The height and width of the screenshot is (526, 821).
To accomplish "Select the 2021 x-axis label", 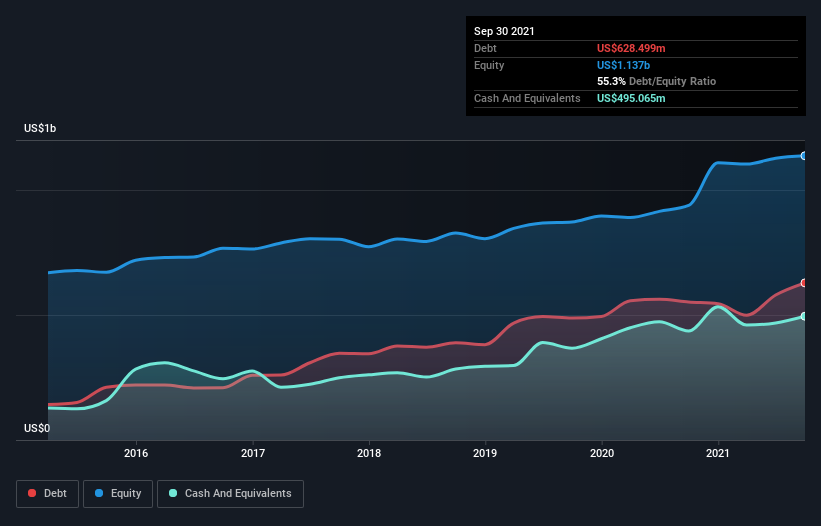I will pyautogui.click(x=718, y=453).
